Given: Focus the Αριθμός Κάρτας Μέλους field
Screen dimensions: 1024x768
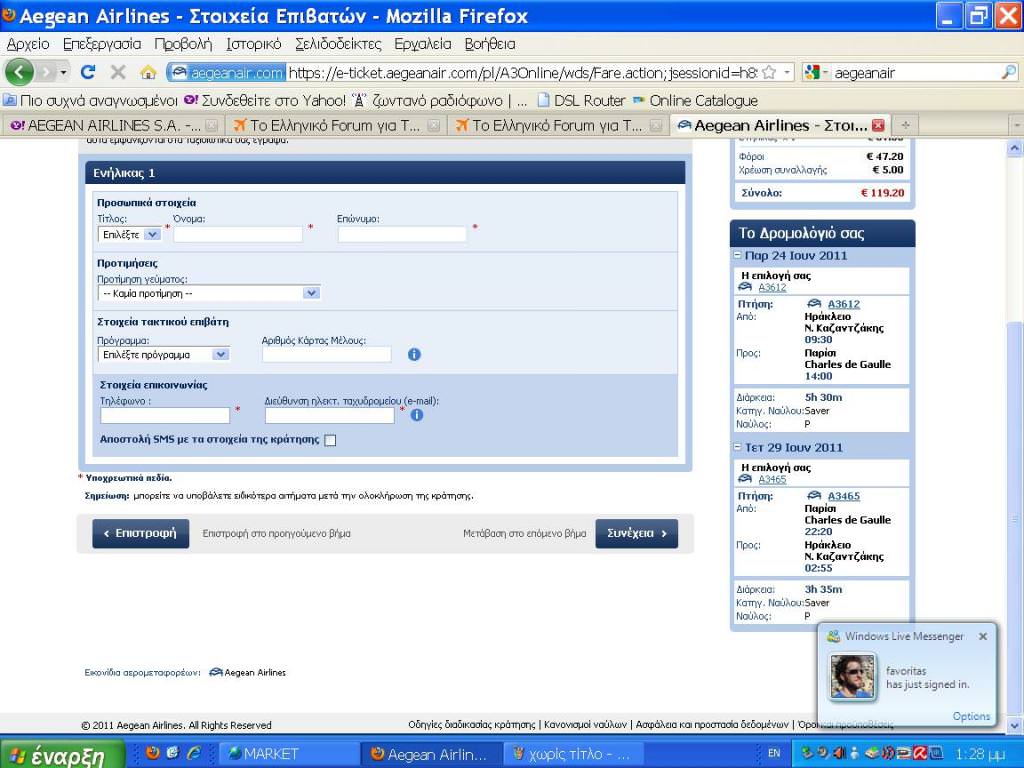Looking at the screenshot, I should [x=327, y=354].
